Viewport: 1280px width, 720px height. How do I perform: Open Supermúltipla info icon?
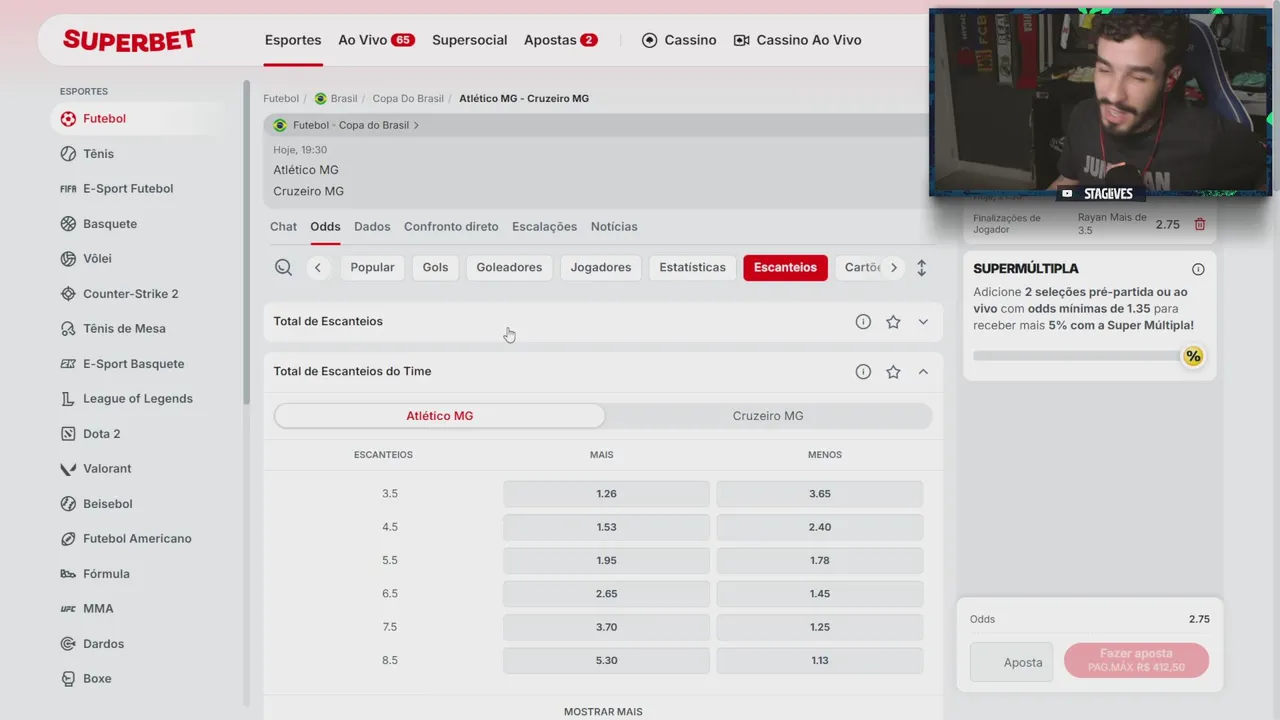pos(1198,269)
